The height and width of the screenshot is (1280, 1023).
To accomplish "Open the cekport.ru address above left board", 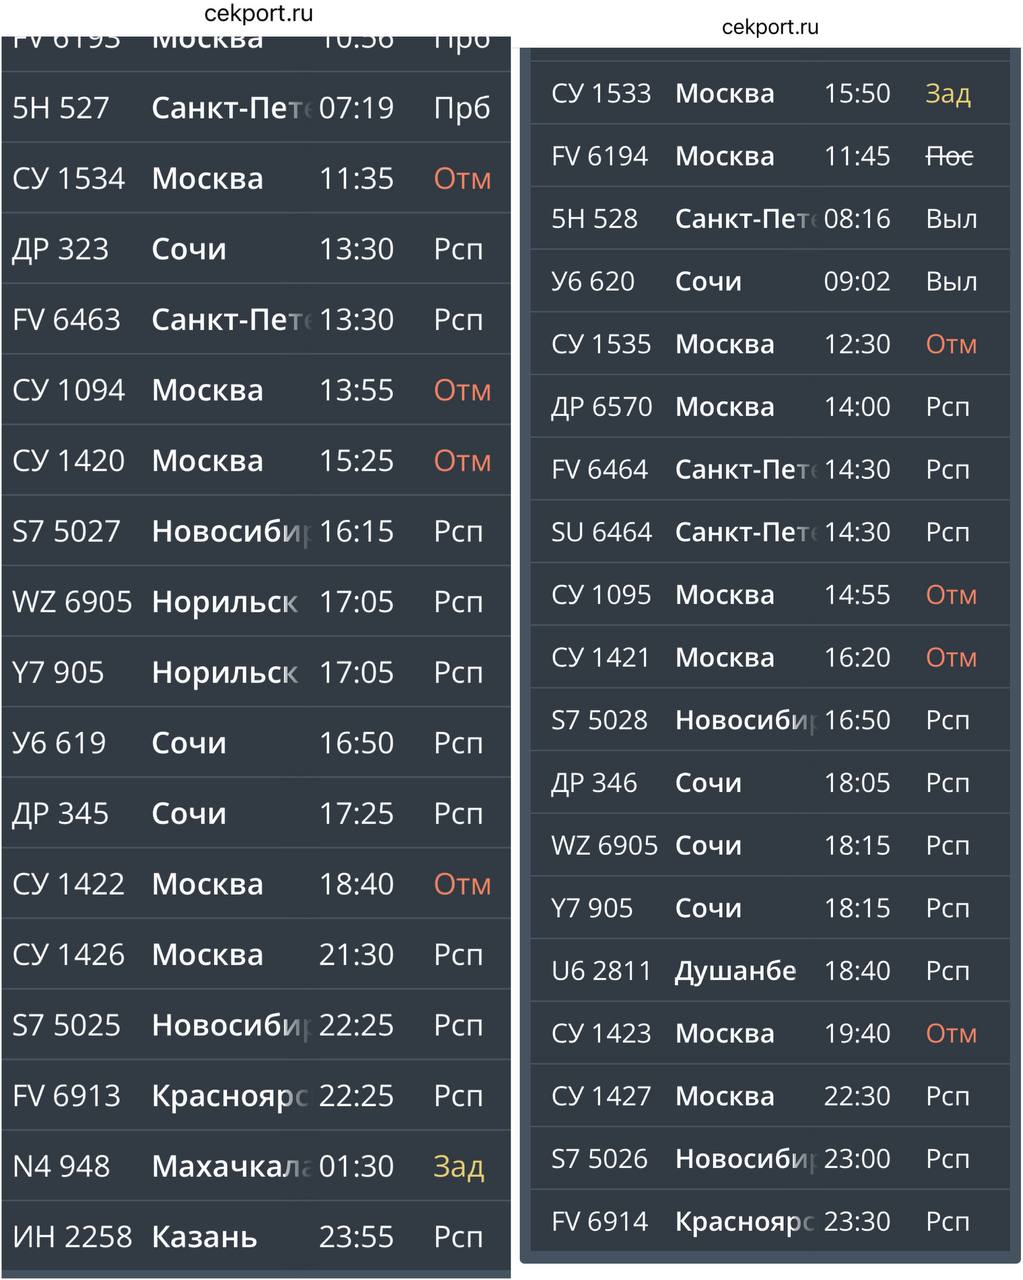I will pyautogui.click(x=258, y=13).
